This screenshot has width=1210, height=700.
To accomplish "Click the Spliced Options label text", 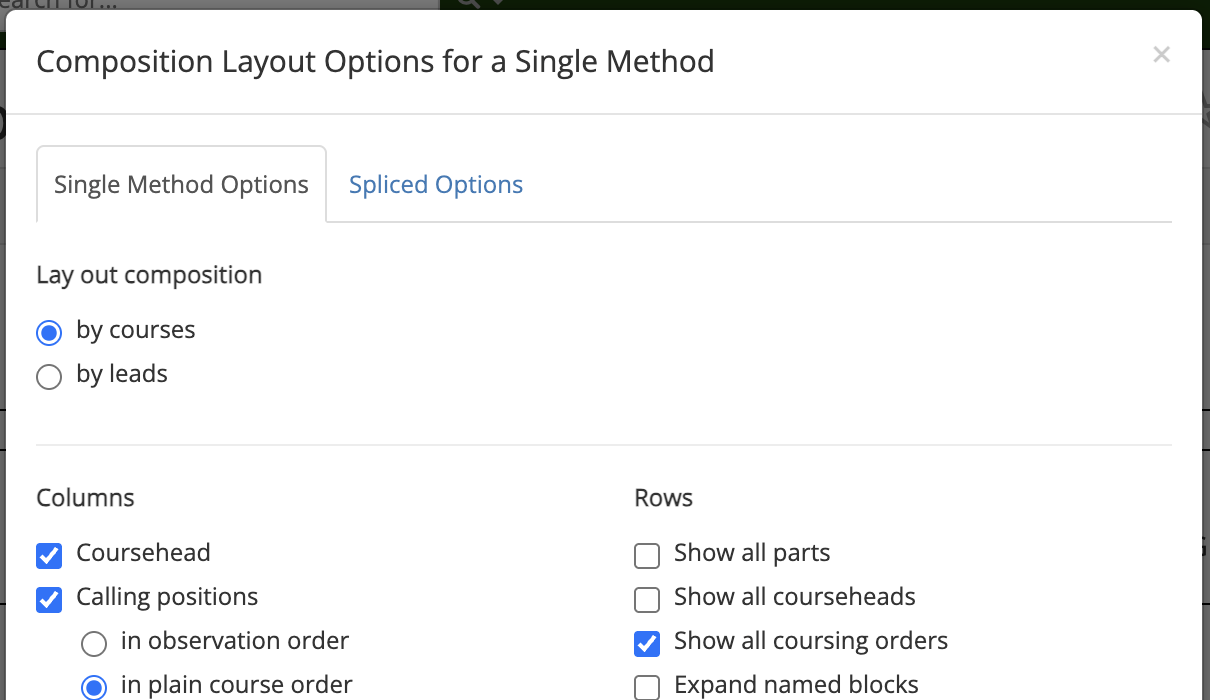I will [x=436, y=184].
